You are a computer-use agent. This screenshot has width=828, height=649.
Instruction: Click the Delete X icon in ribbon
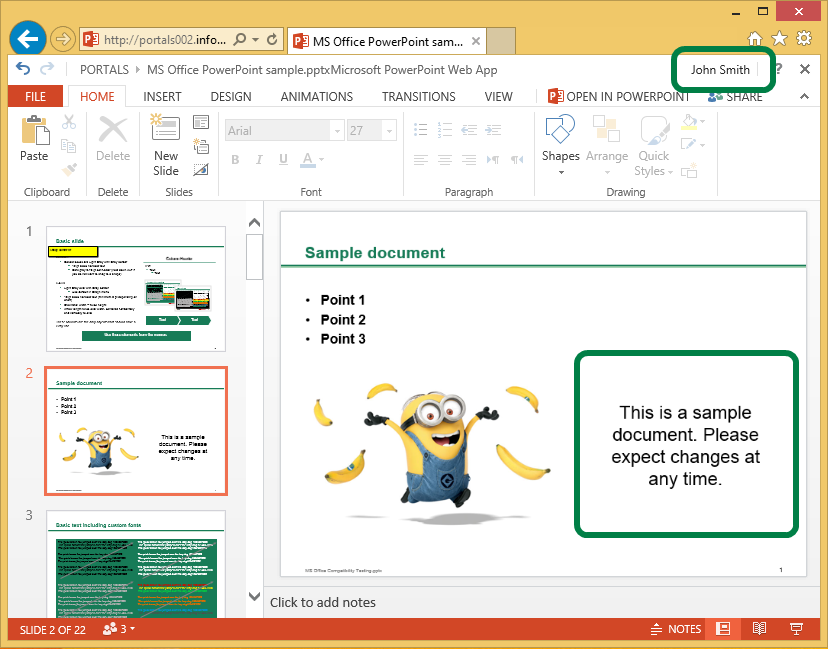113,130
